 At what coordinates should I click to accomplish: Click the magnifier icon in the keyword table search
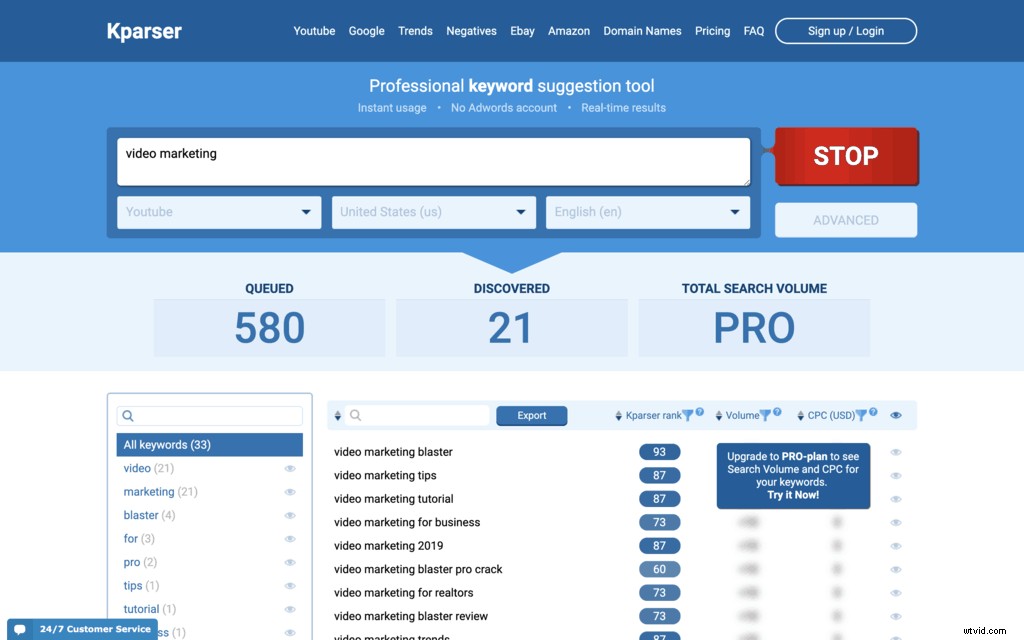pyautogui.click(x=355, y=415)
